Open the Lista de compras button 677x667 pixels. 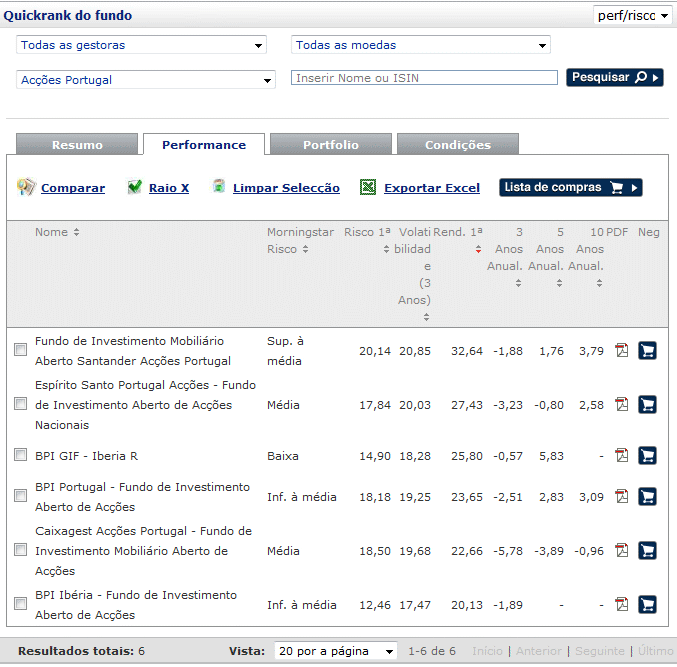tap(571, 187)
